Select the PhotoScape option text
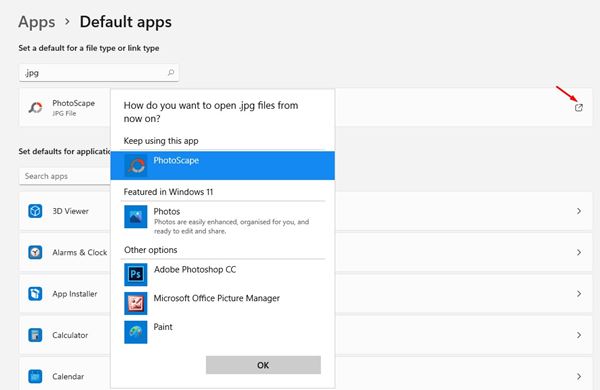 pos(176,160)
